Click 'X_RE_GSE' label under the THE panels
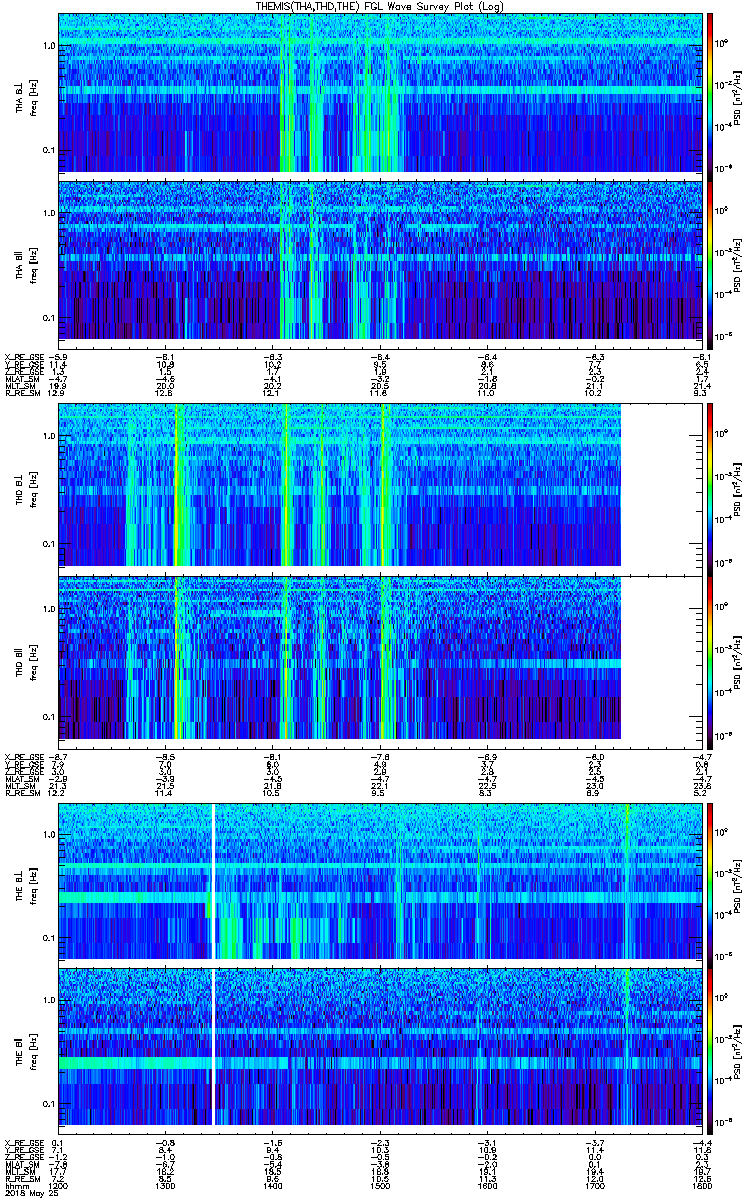Screen dimensions: 750x1200 [x=23, y=1143]
